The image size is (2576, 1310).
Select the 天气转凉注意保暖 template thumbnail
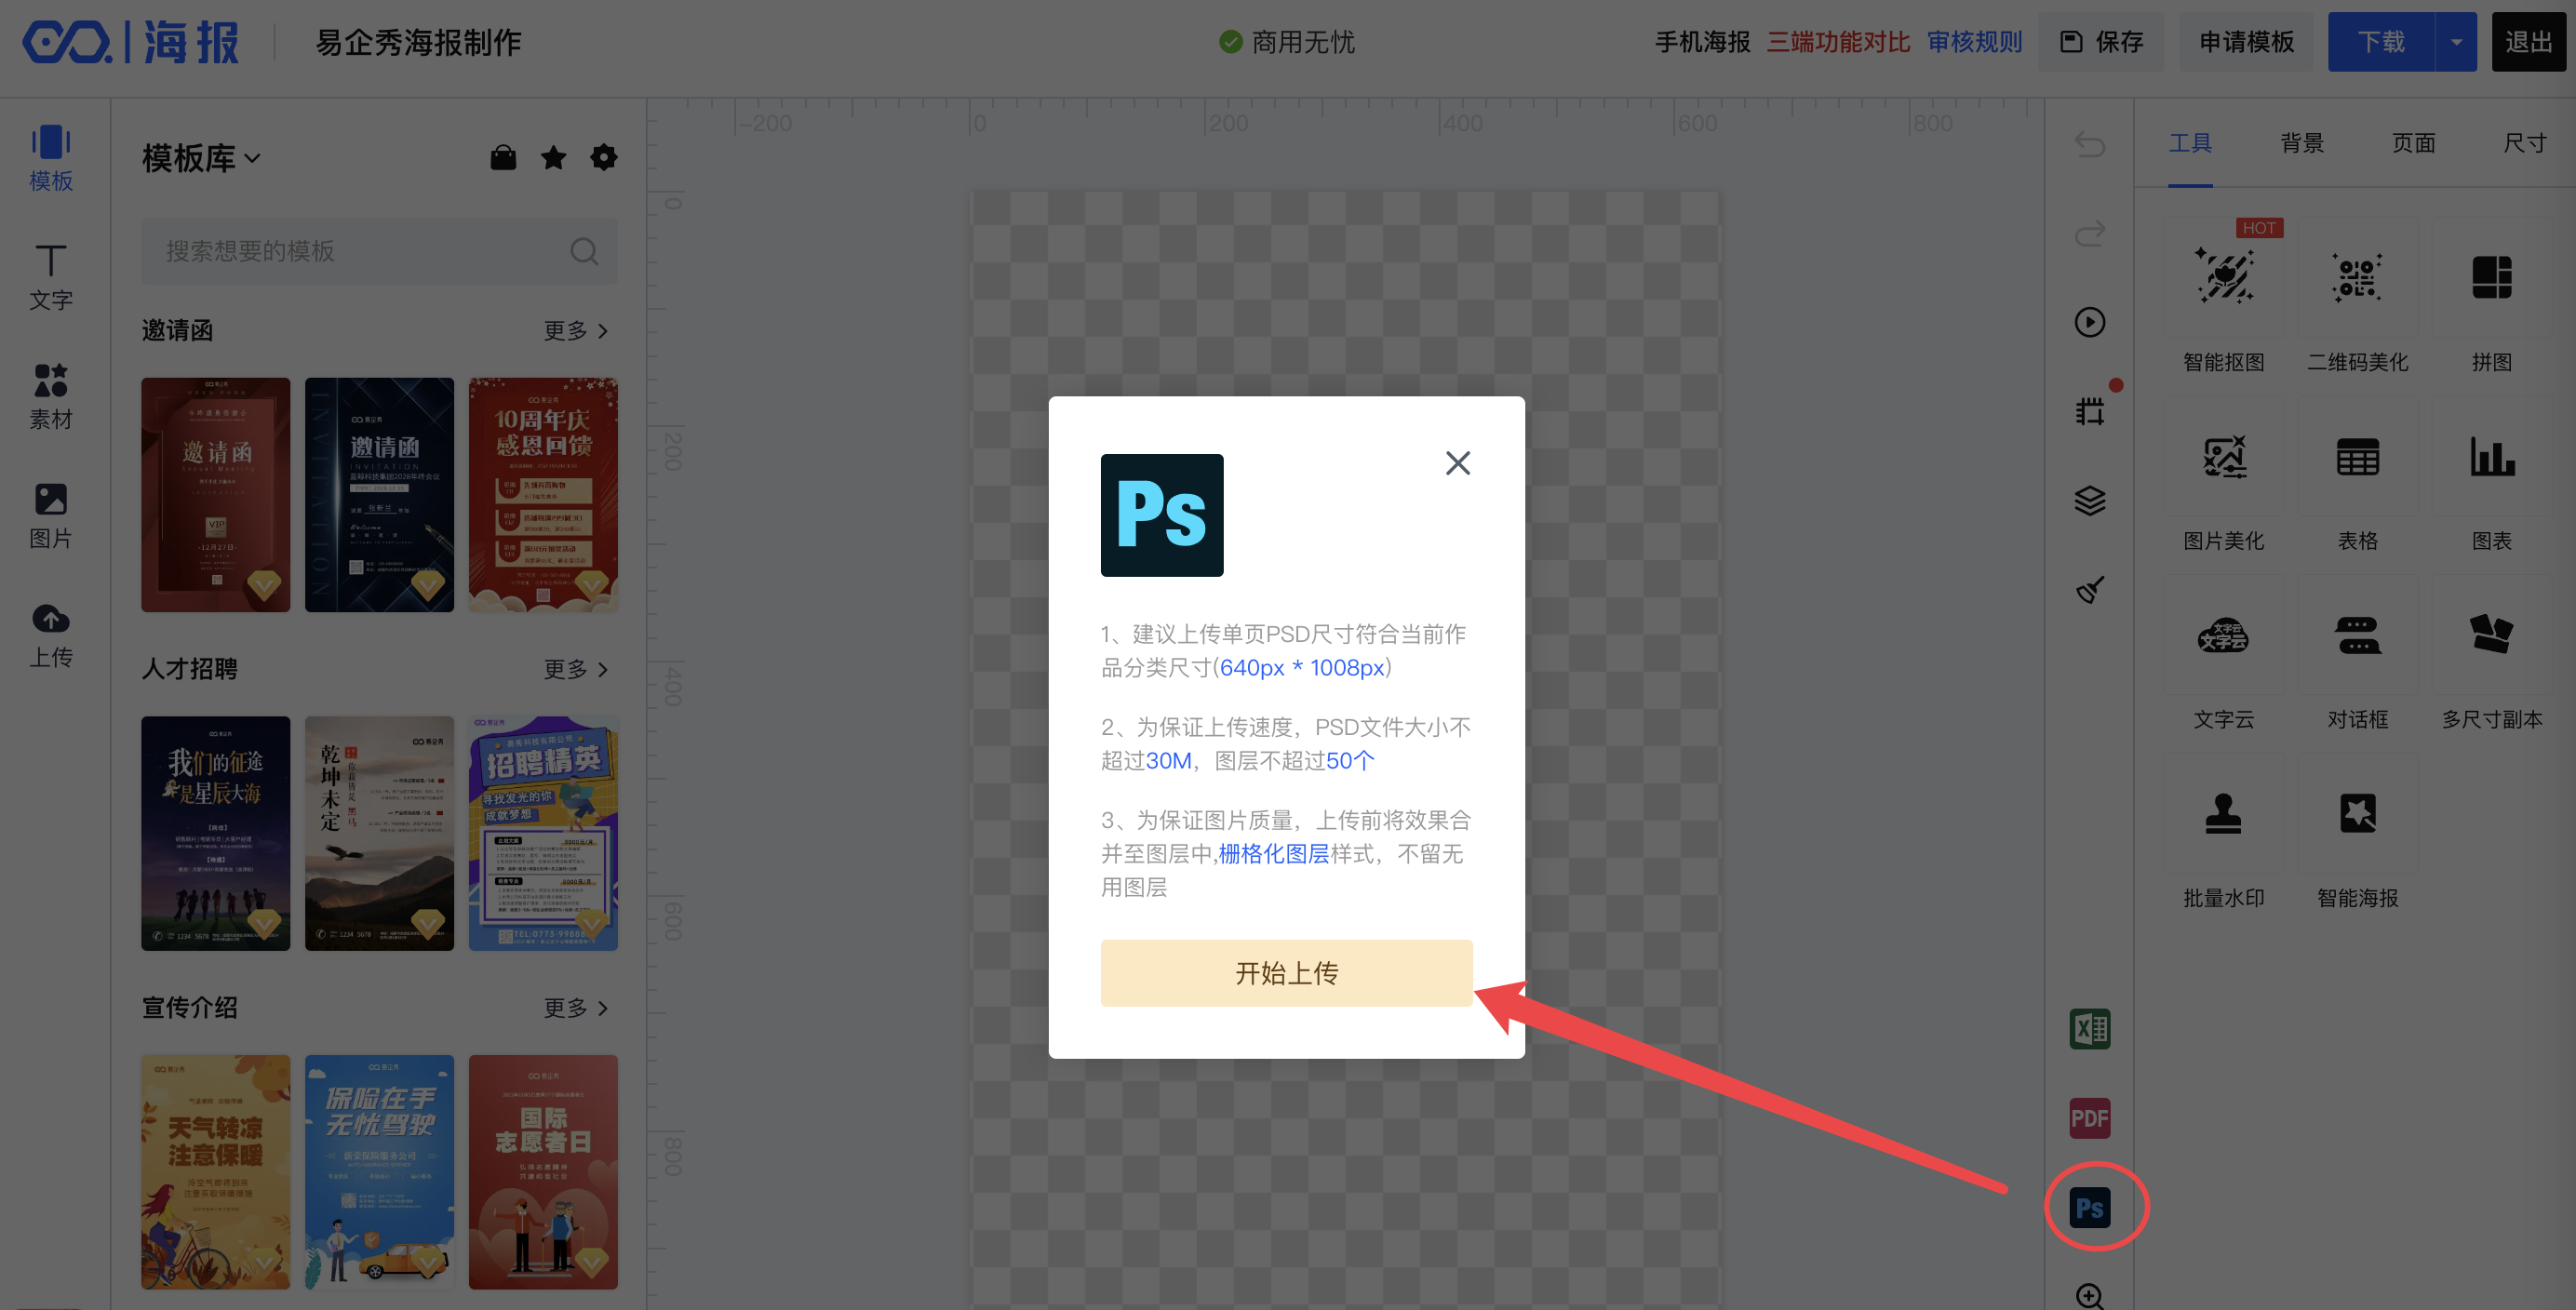tap(215, 1171)
